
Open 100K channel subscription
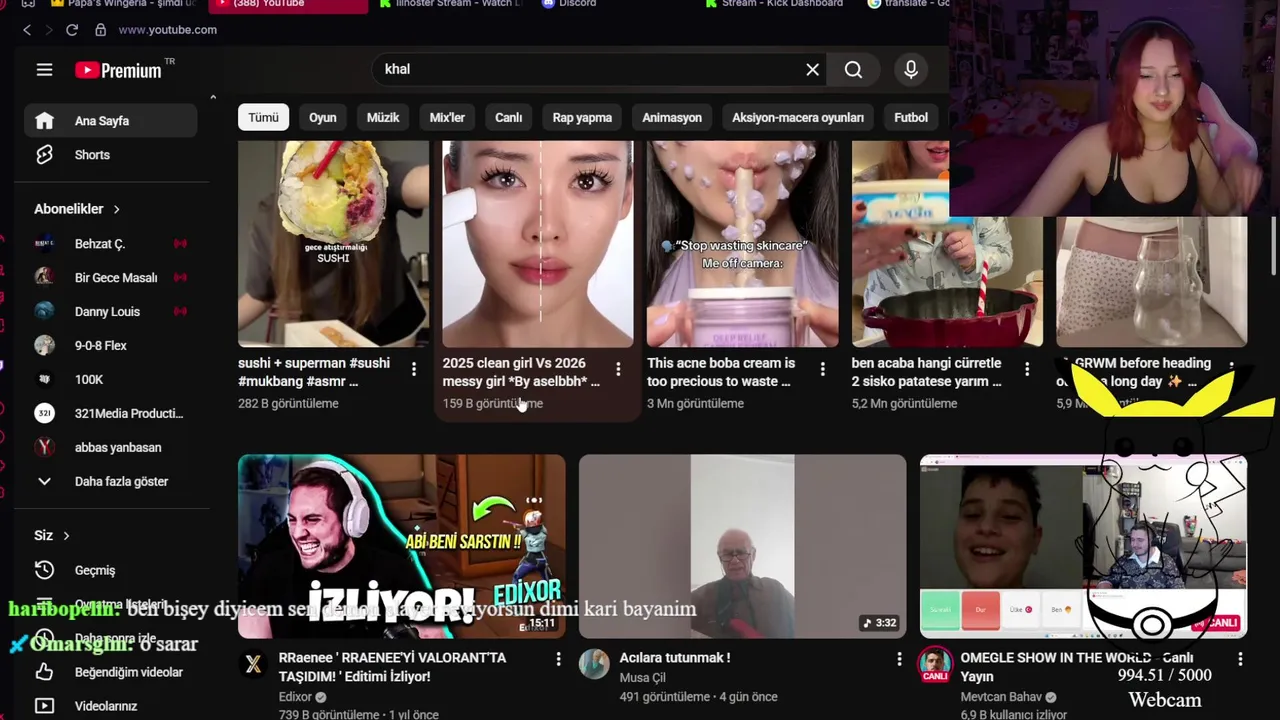111,380
